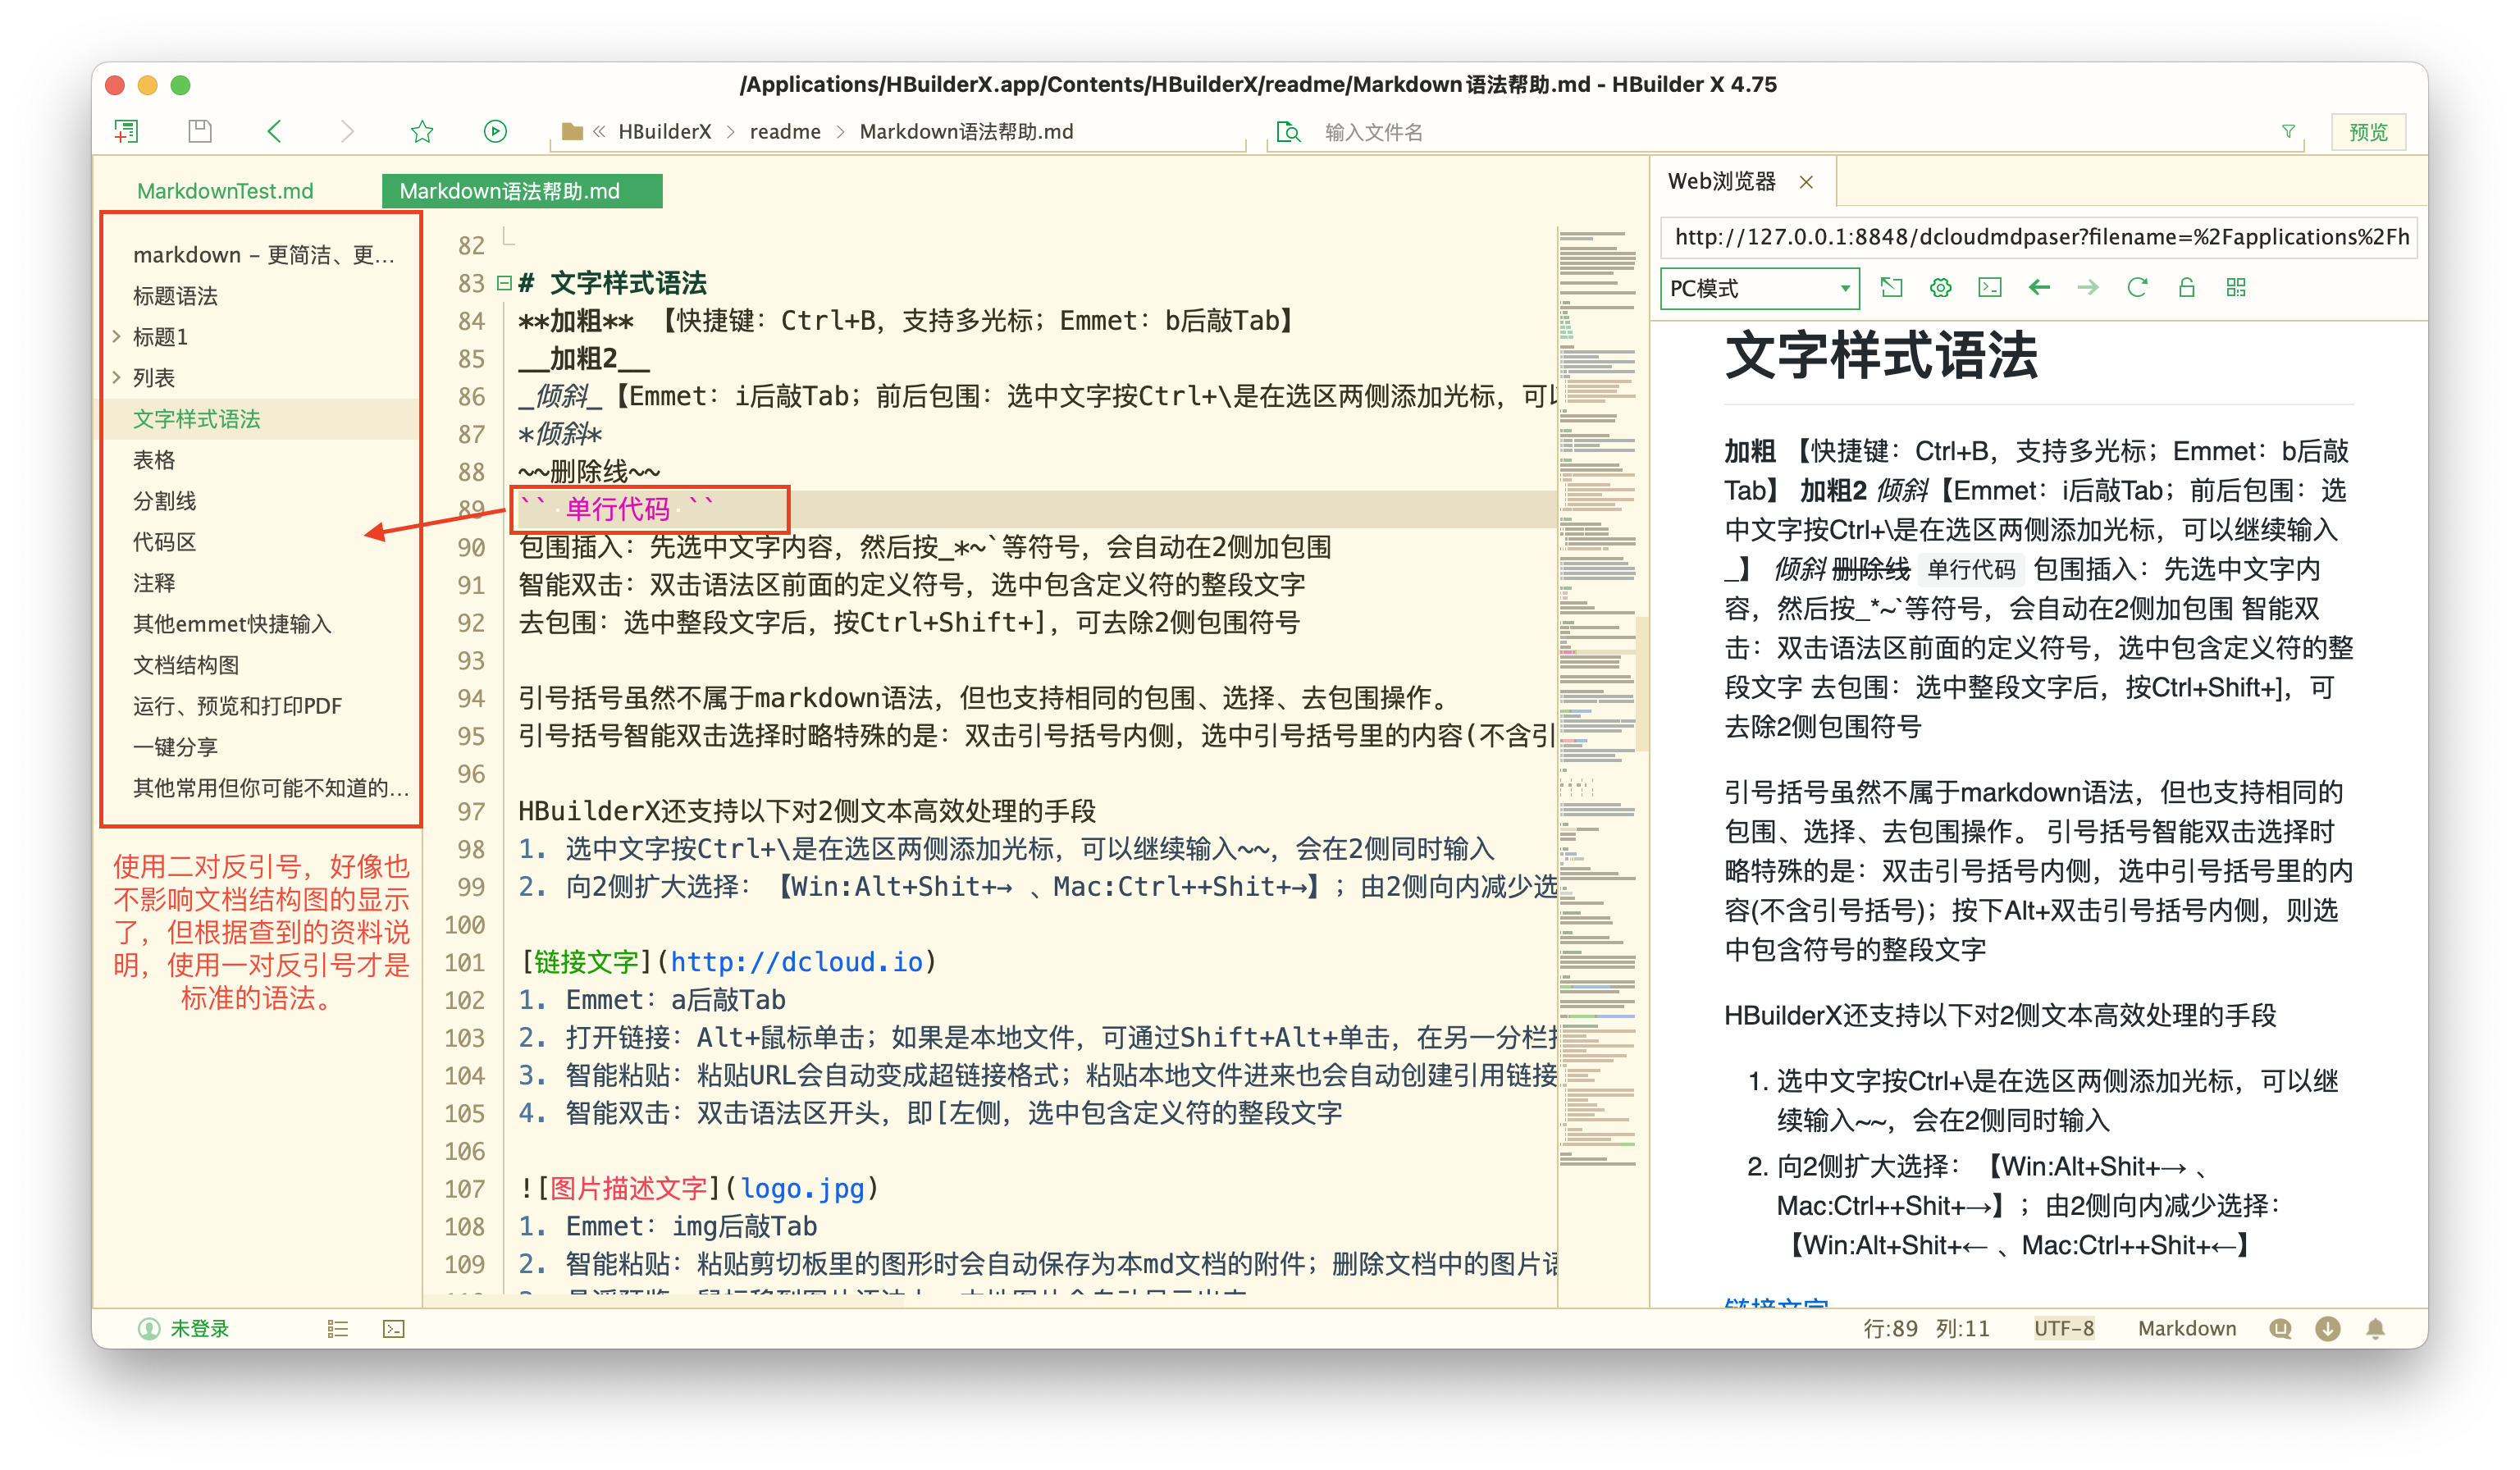Click the browser pop-out external icon
The image size is (2520, 1470).
pyautogui.click(x=1891, y=288)
